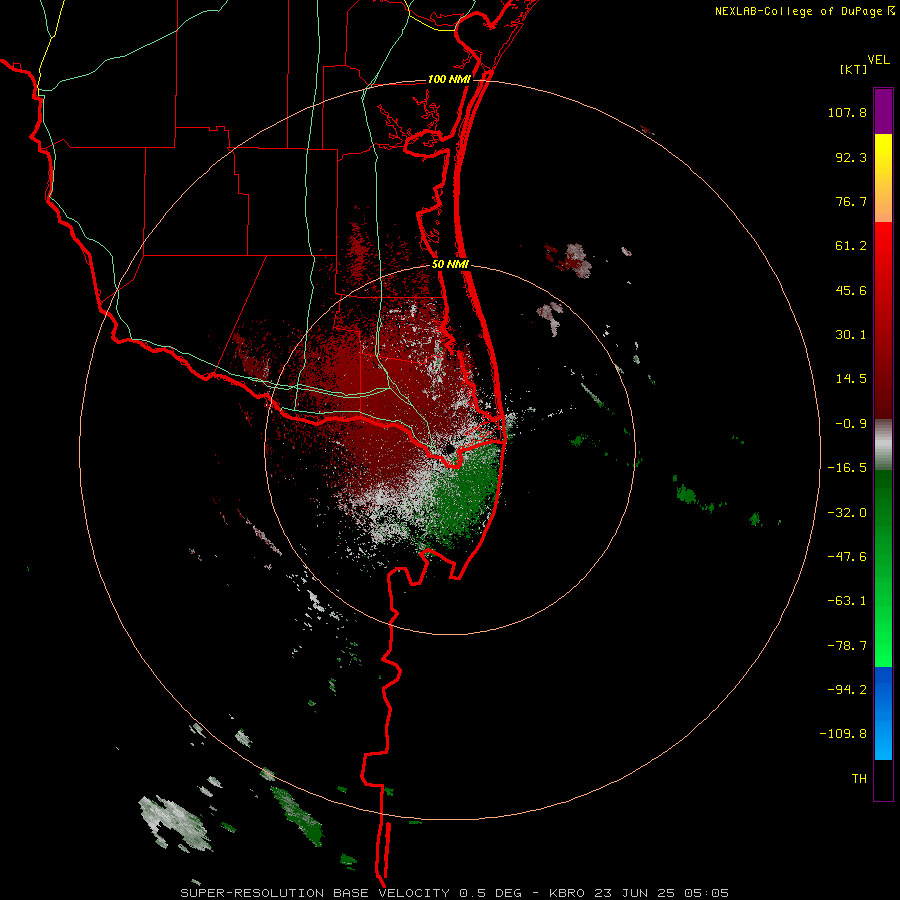Click the -32.0 legend value
The image size is (900, 900).
[x=847, y=513]
